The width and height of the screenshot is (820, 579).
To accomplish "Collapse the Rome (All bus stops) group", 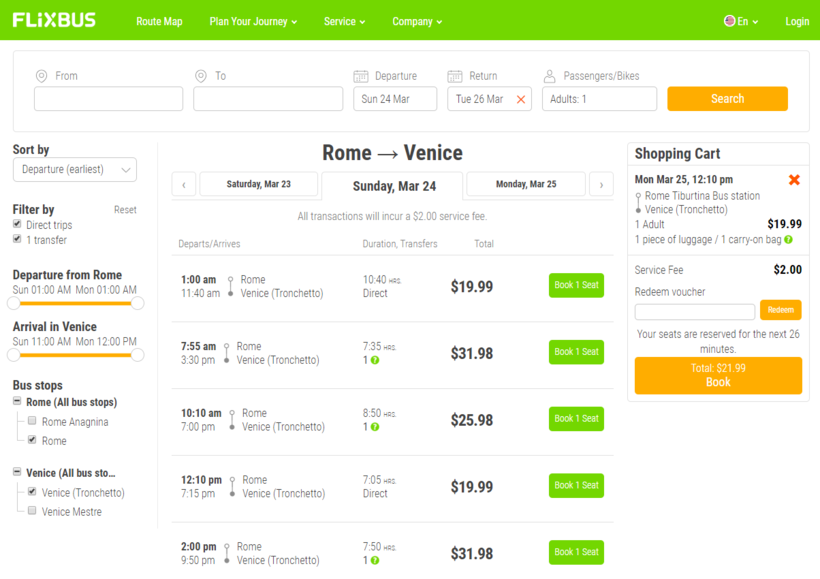I will click(17, 402).
